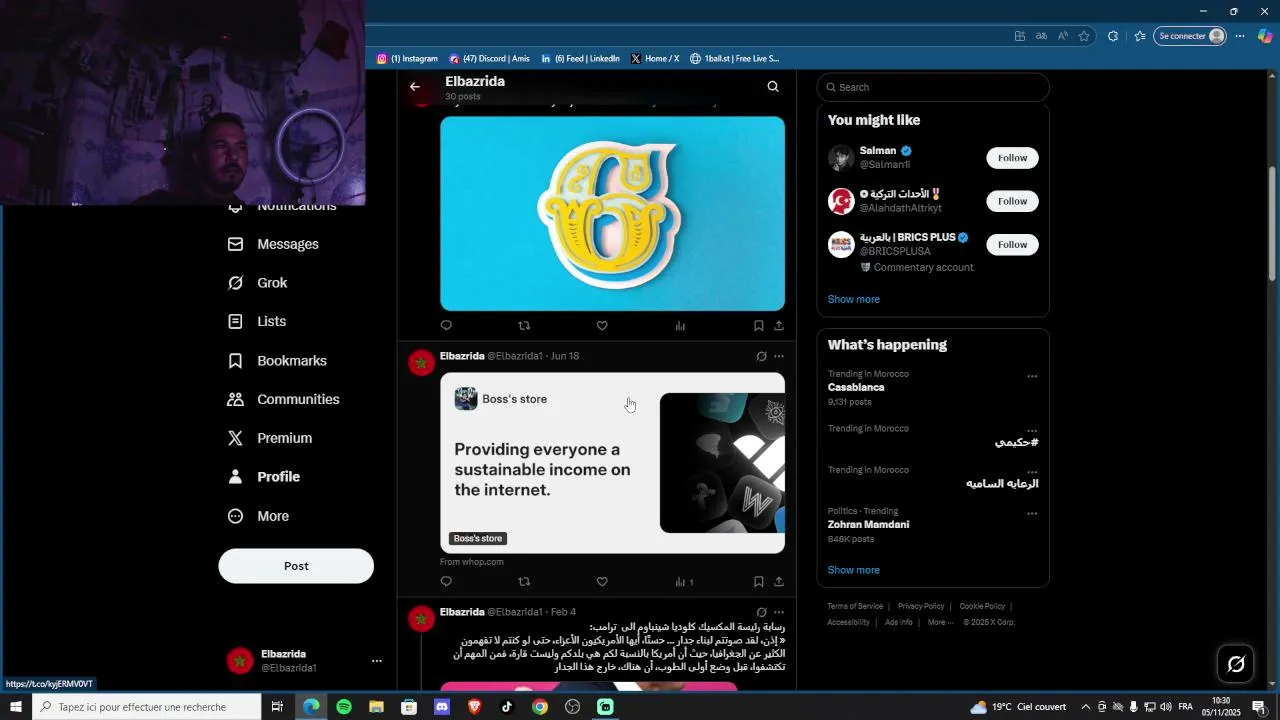Follow the Salman account
This screenshot has height=720, width=1280.
point(1012,158)
